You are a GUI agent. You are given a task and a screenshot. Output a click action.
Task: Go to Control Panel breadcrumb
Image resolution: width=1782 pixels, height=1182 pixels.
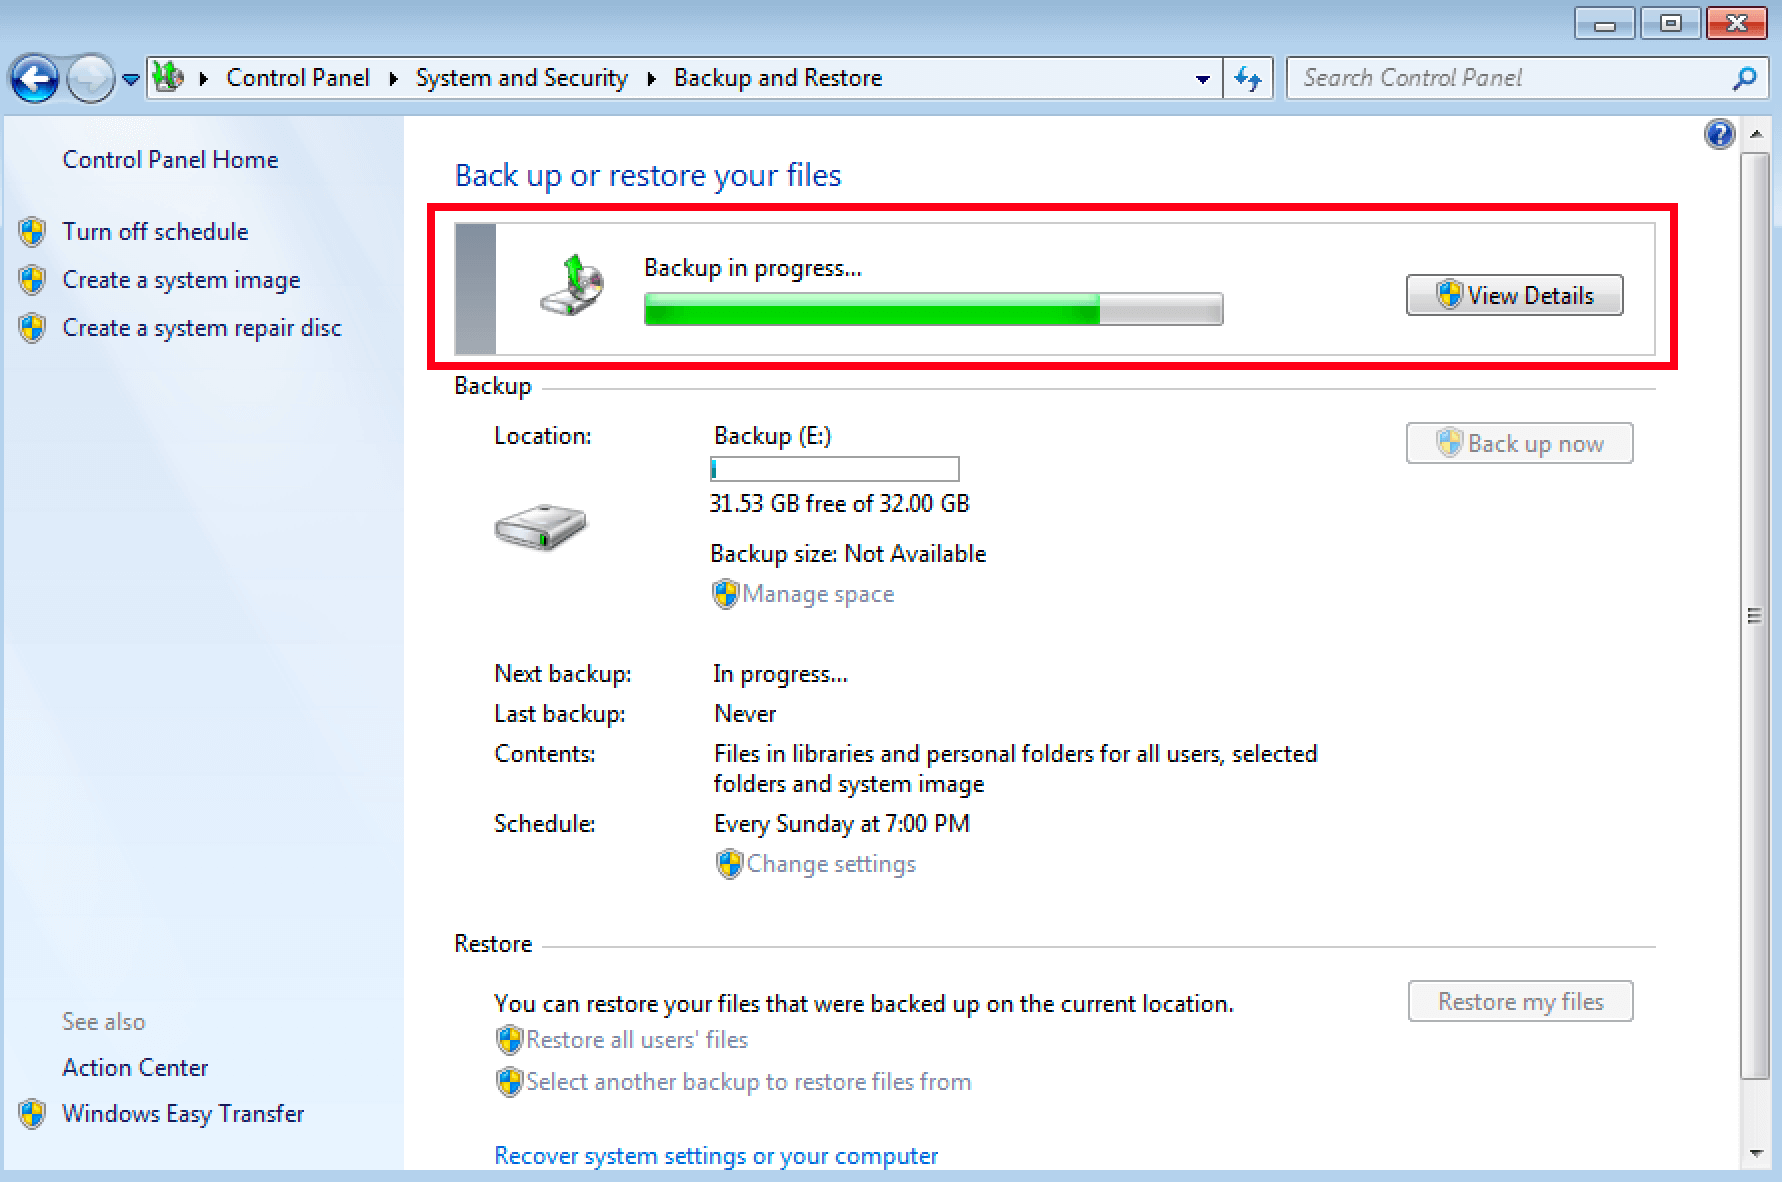(x=297, y=78)
